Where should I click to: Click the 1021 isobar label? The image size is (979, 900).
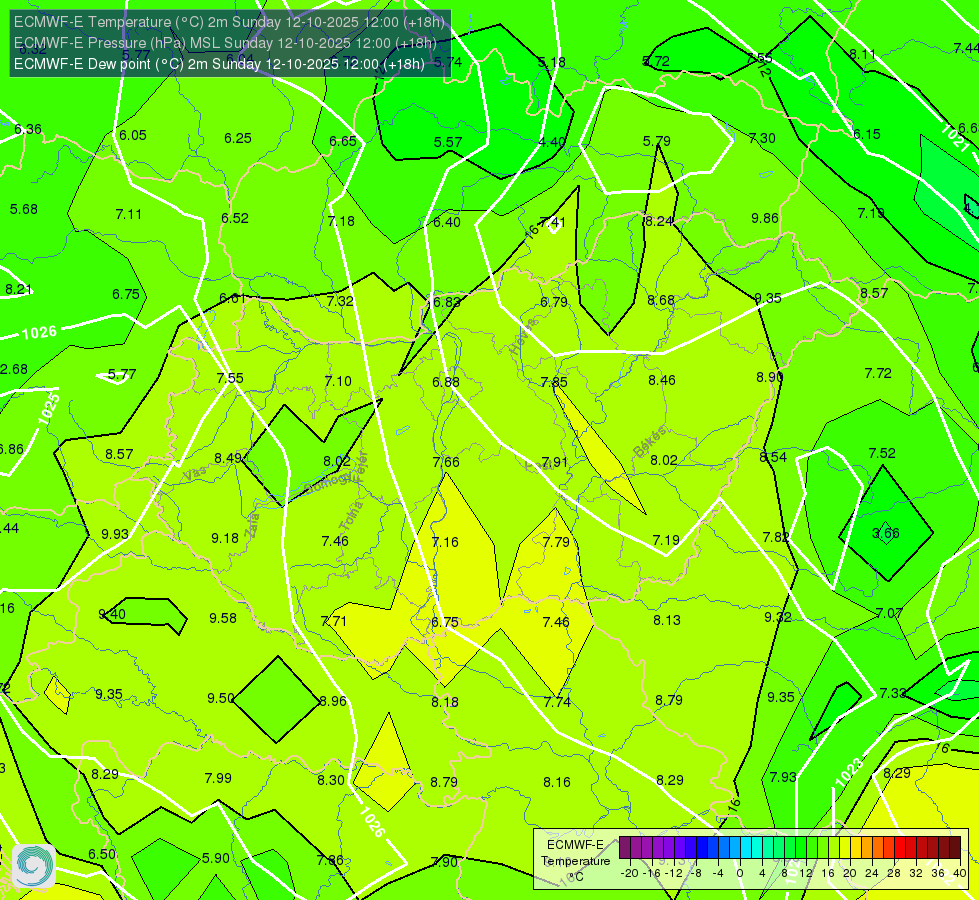955,137
